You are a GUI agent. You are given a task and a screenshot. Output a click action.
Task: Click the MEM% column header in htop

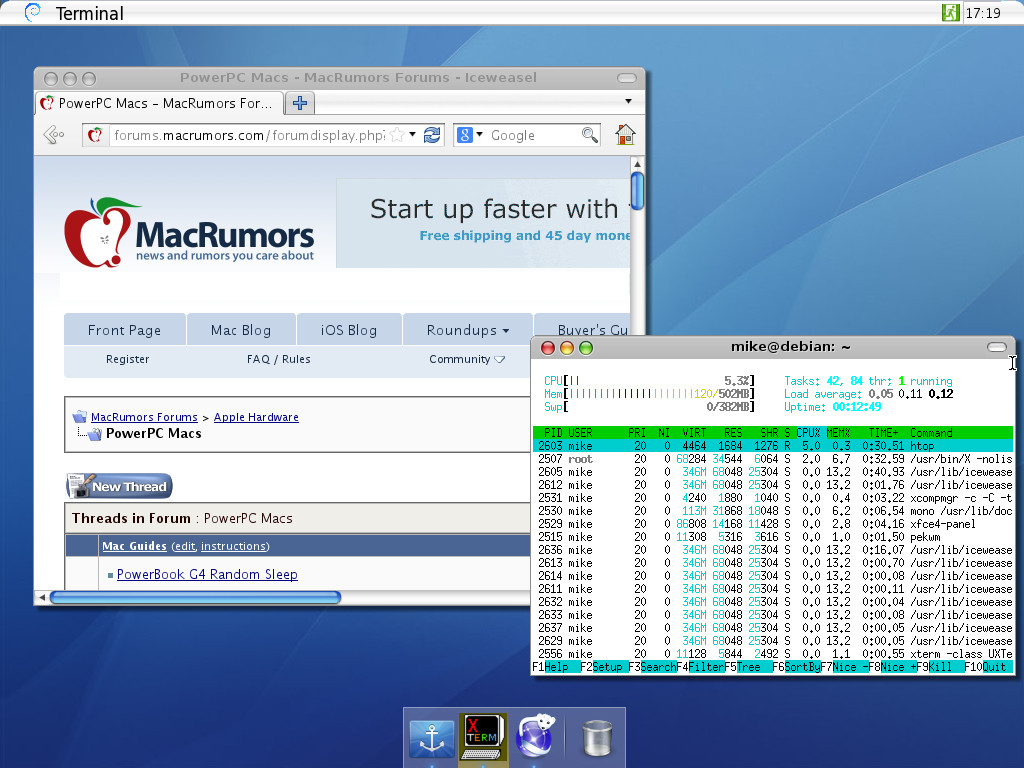coord(838,433)
